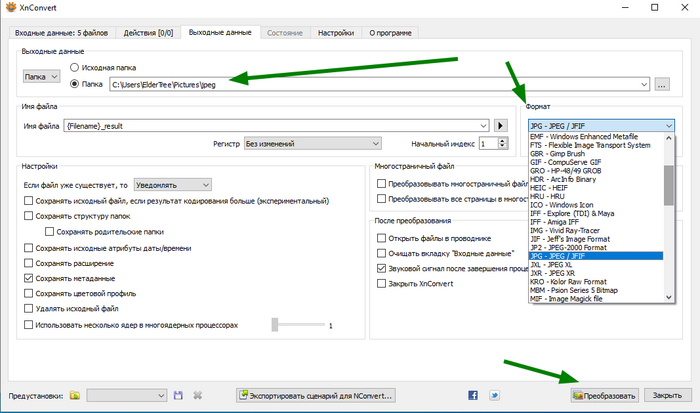The width and height of the screenshot is (700, 413).
Task: Click the browse output folder button
Action: [x=661, y=85]
